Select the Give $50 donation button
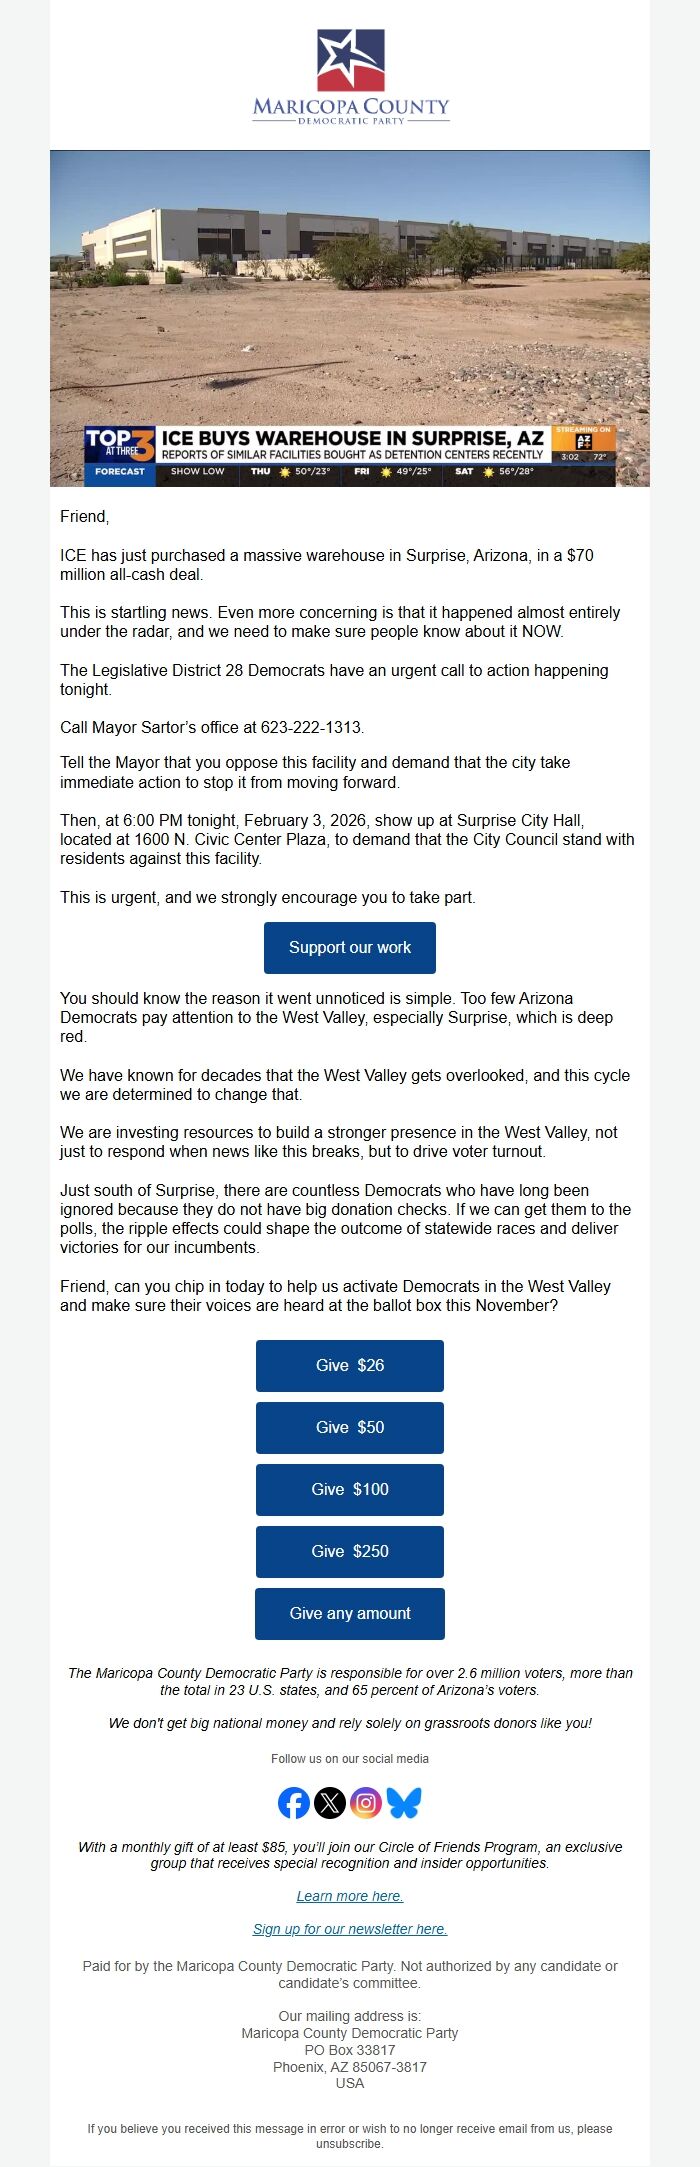Screen dimensions: 700x2167 (x=349, y=1428)
